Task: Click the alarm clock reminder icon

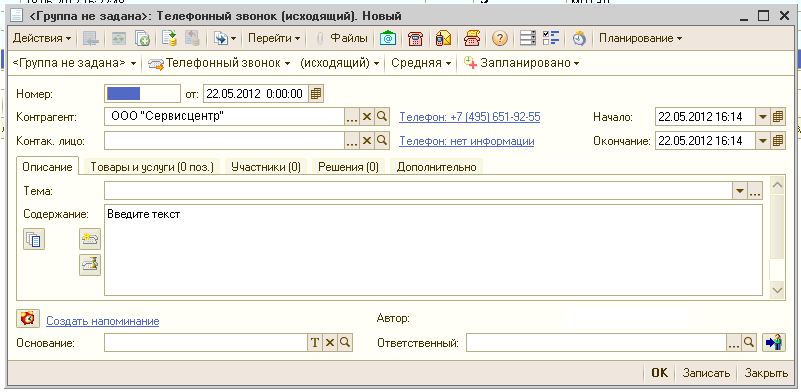Action: tap(28, 318)
